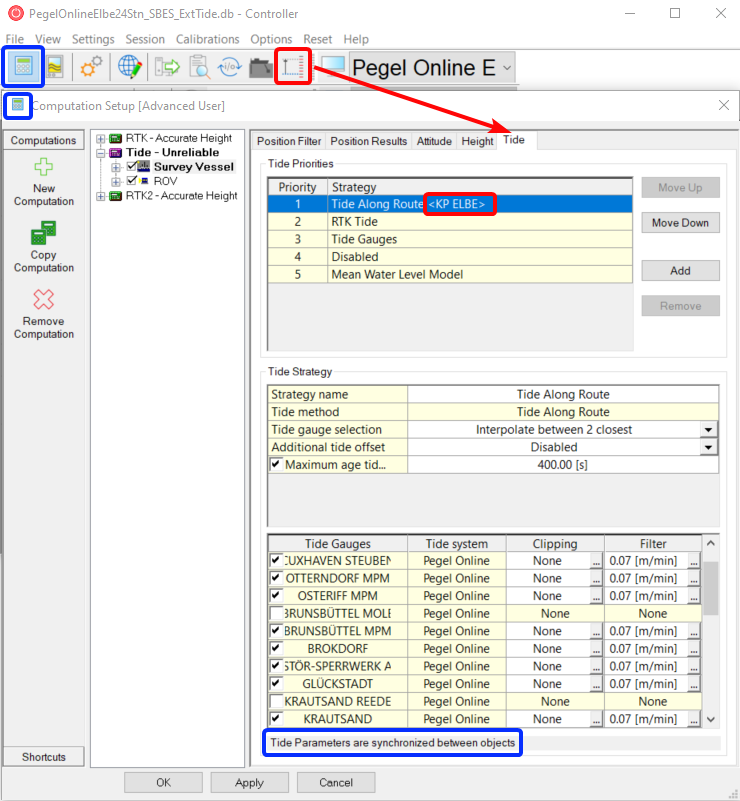Enable the BRUNSBÜTTEL MOLE tide gauge checkbox
740x801 pixels.
click(x=276, y=613)
